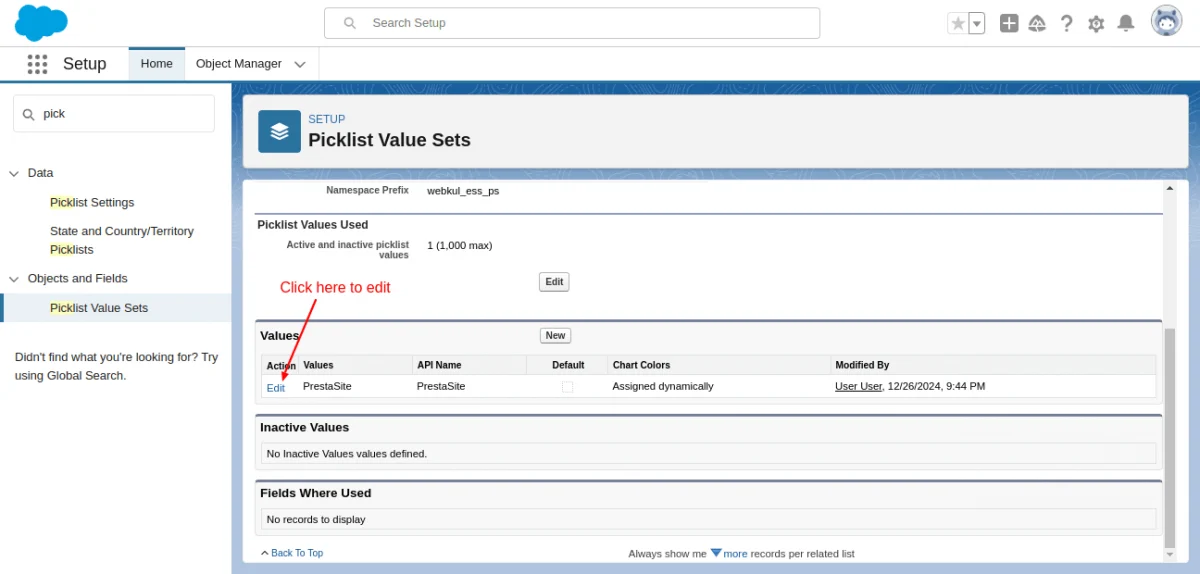Open the global actions plus icon
This screenshot has width=1200, height=574.
point(1009,23)
